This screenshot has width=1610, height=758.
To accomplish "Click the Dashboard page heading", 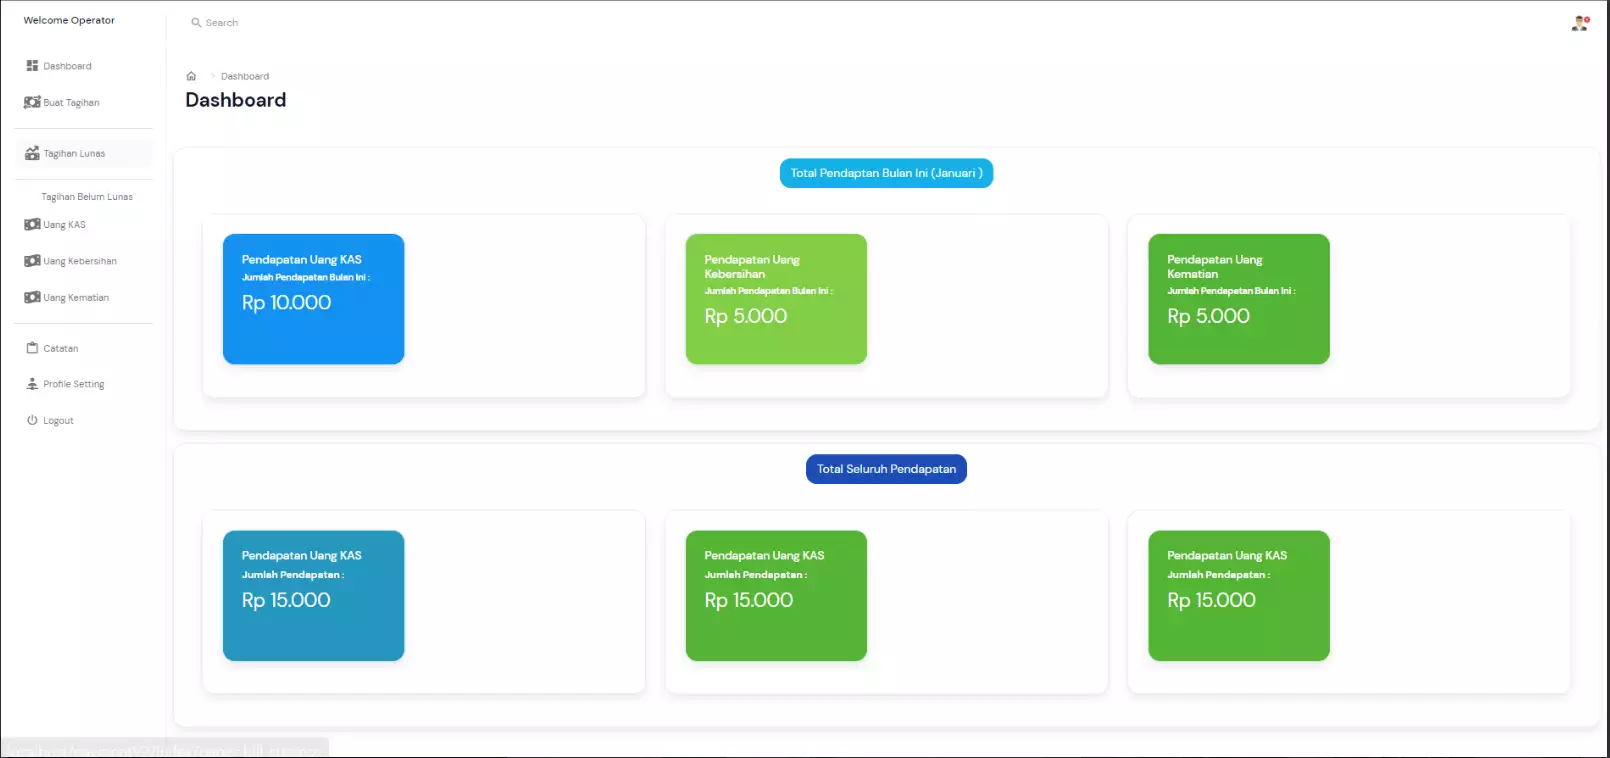I will tap(236, 100).
